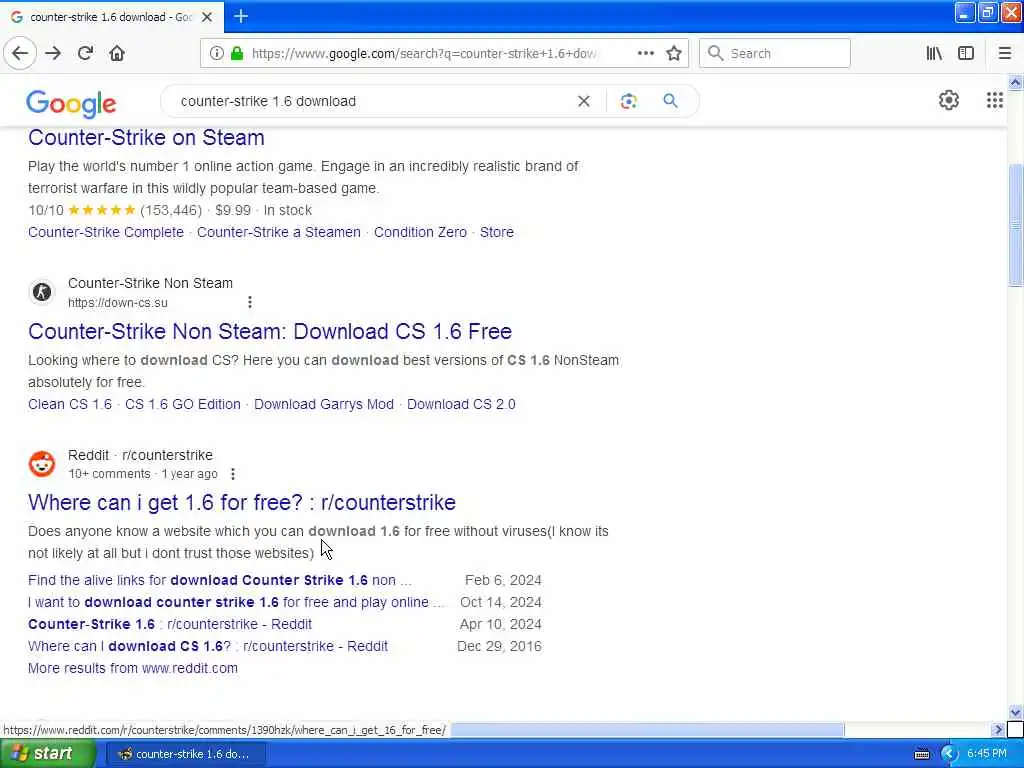Open the browser home page

point(117,53)
